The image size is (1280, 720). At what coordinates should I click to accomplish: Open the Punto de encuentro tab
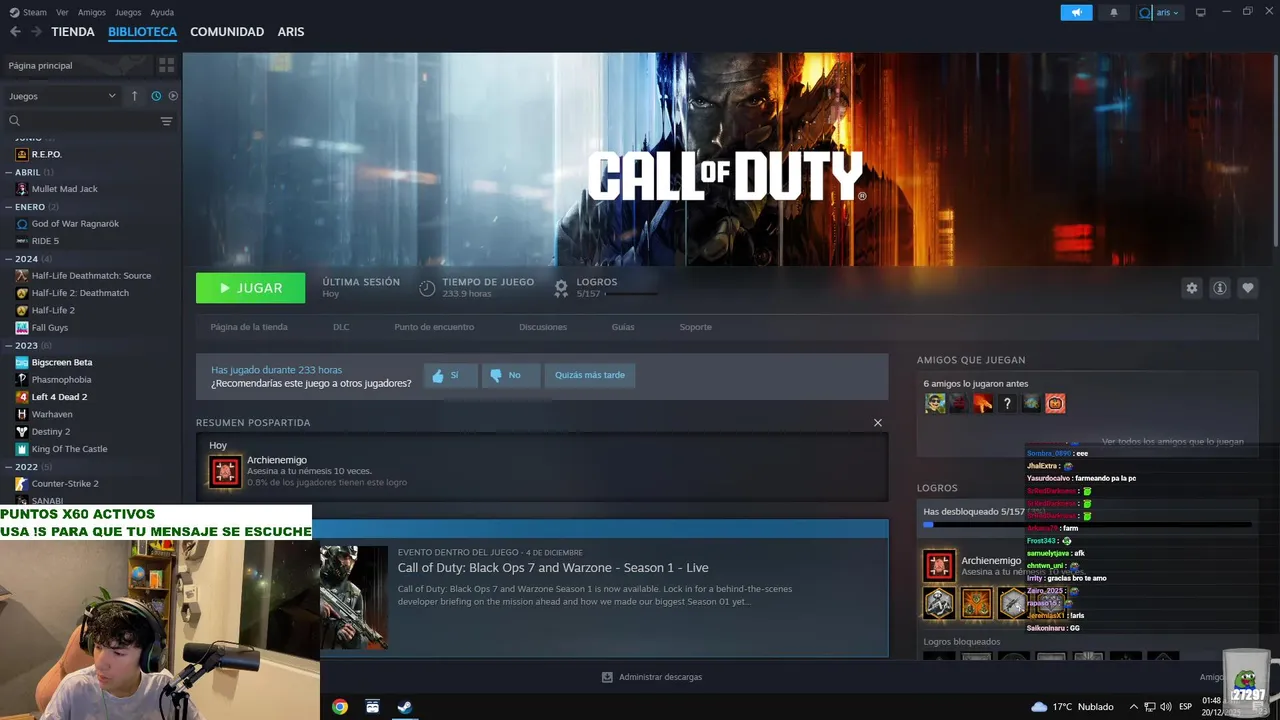click(434, 327)
